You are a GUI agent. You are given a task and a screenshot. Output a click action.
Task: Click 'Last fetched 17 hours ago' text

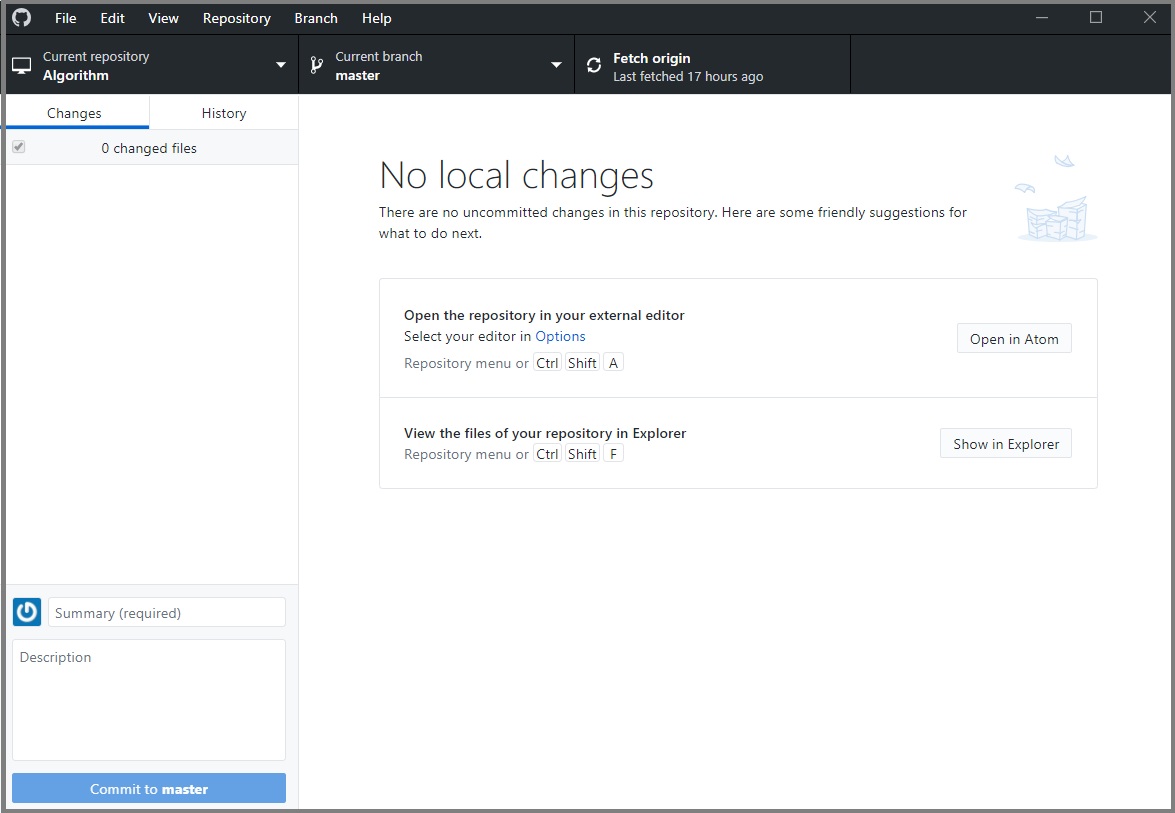688,76
